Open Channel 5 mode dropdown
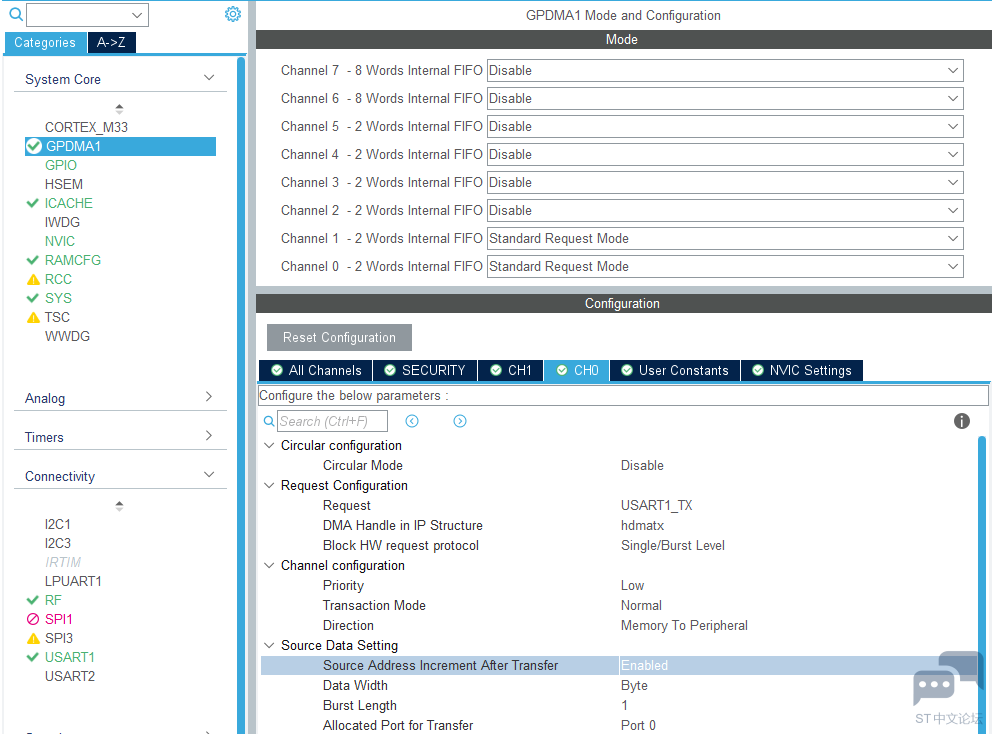992x734 pixels. click(x=725, y=126)
